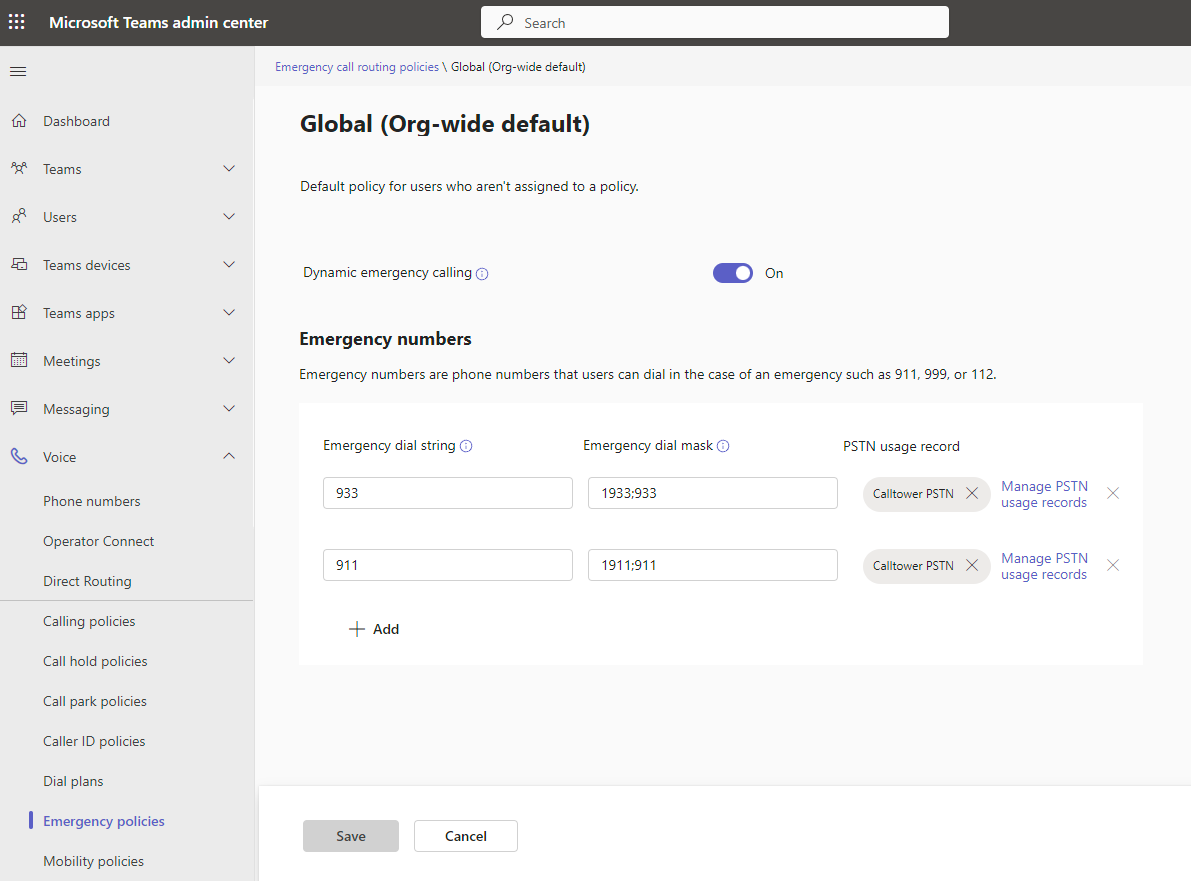Collapse the hamburger navigation menu
Image resolution: width=1191 pixels, height=881 pixels.
pos(18,71)
